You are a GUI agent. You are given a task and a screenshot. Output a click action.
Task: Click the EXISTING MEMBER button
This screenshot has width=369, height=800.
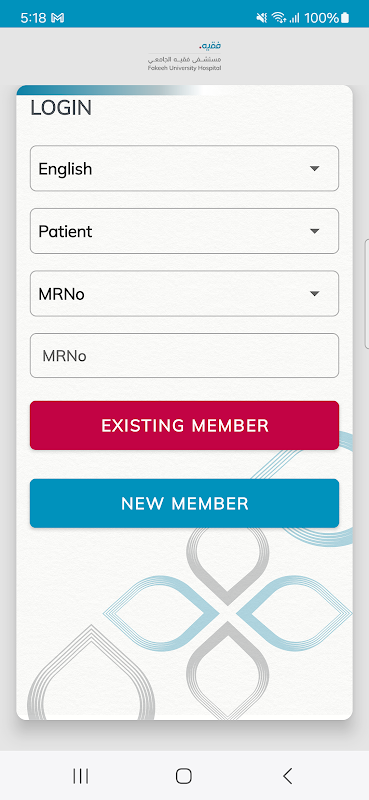[184, 426]
